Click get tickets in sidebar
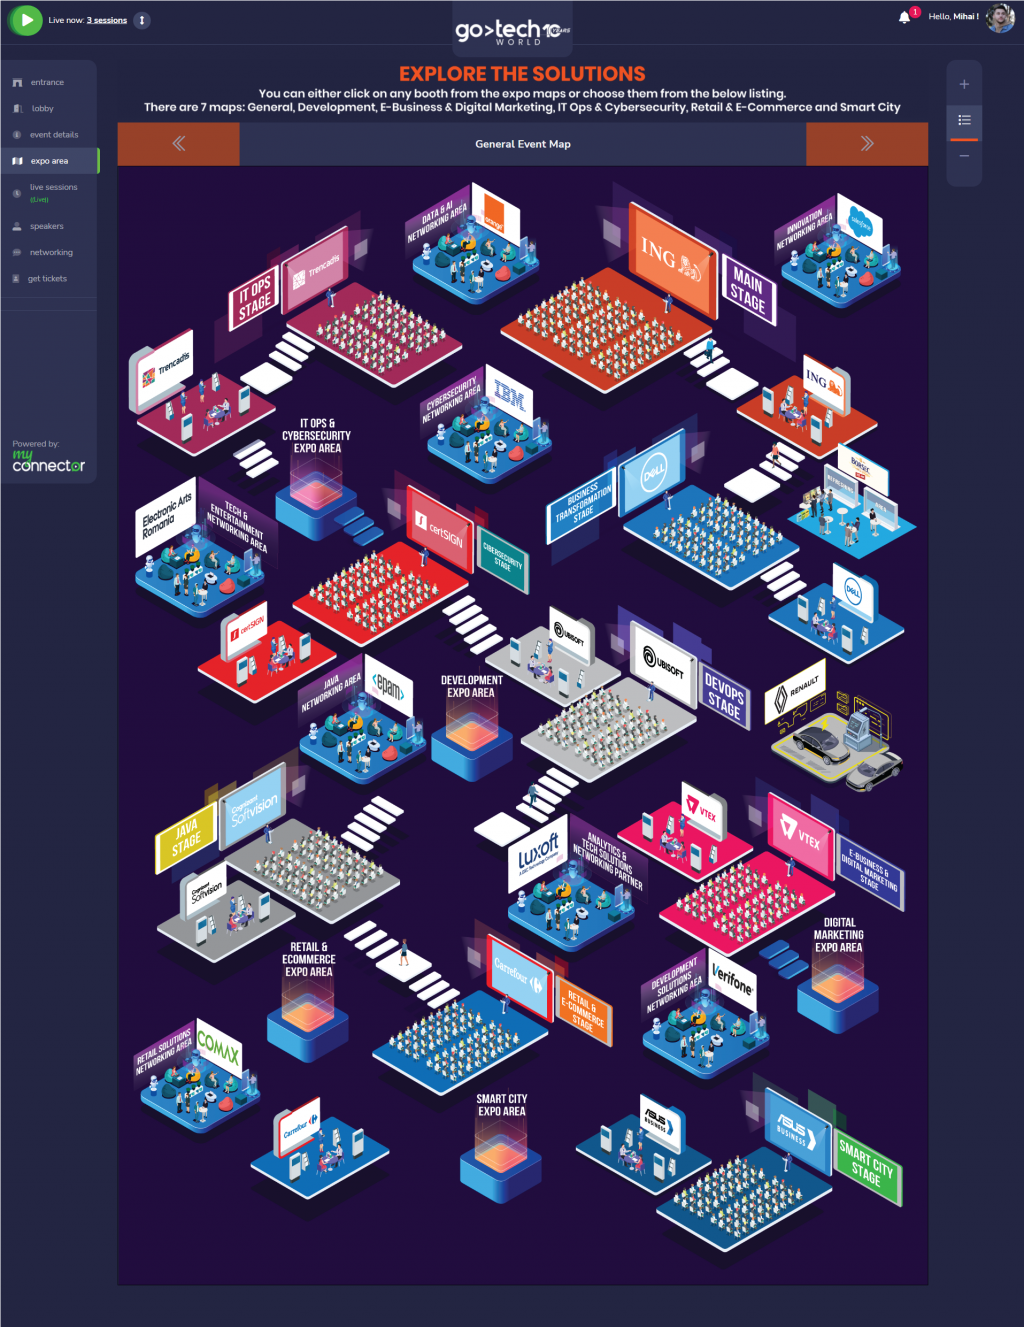 coord(47,278)
